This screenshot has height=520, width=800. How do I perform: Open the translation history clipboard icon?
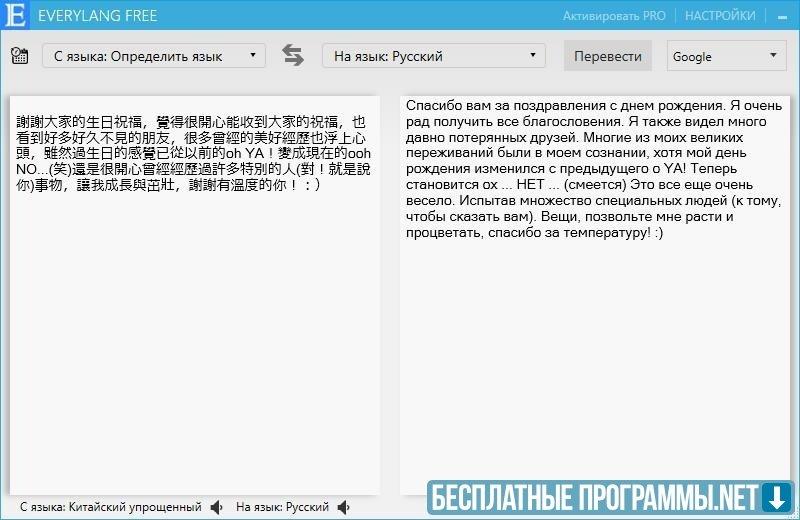[x=18, y=55]
